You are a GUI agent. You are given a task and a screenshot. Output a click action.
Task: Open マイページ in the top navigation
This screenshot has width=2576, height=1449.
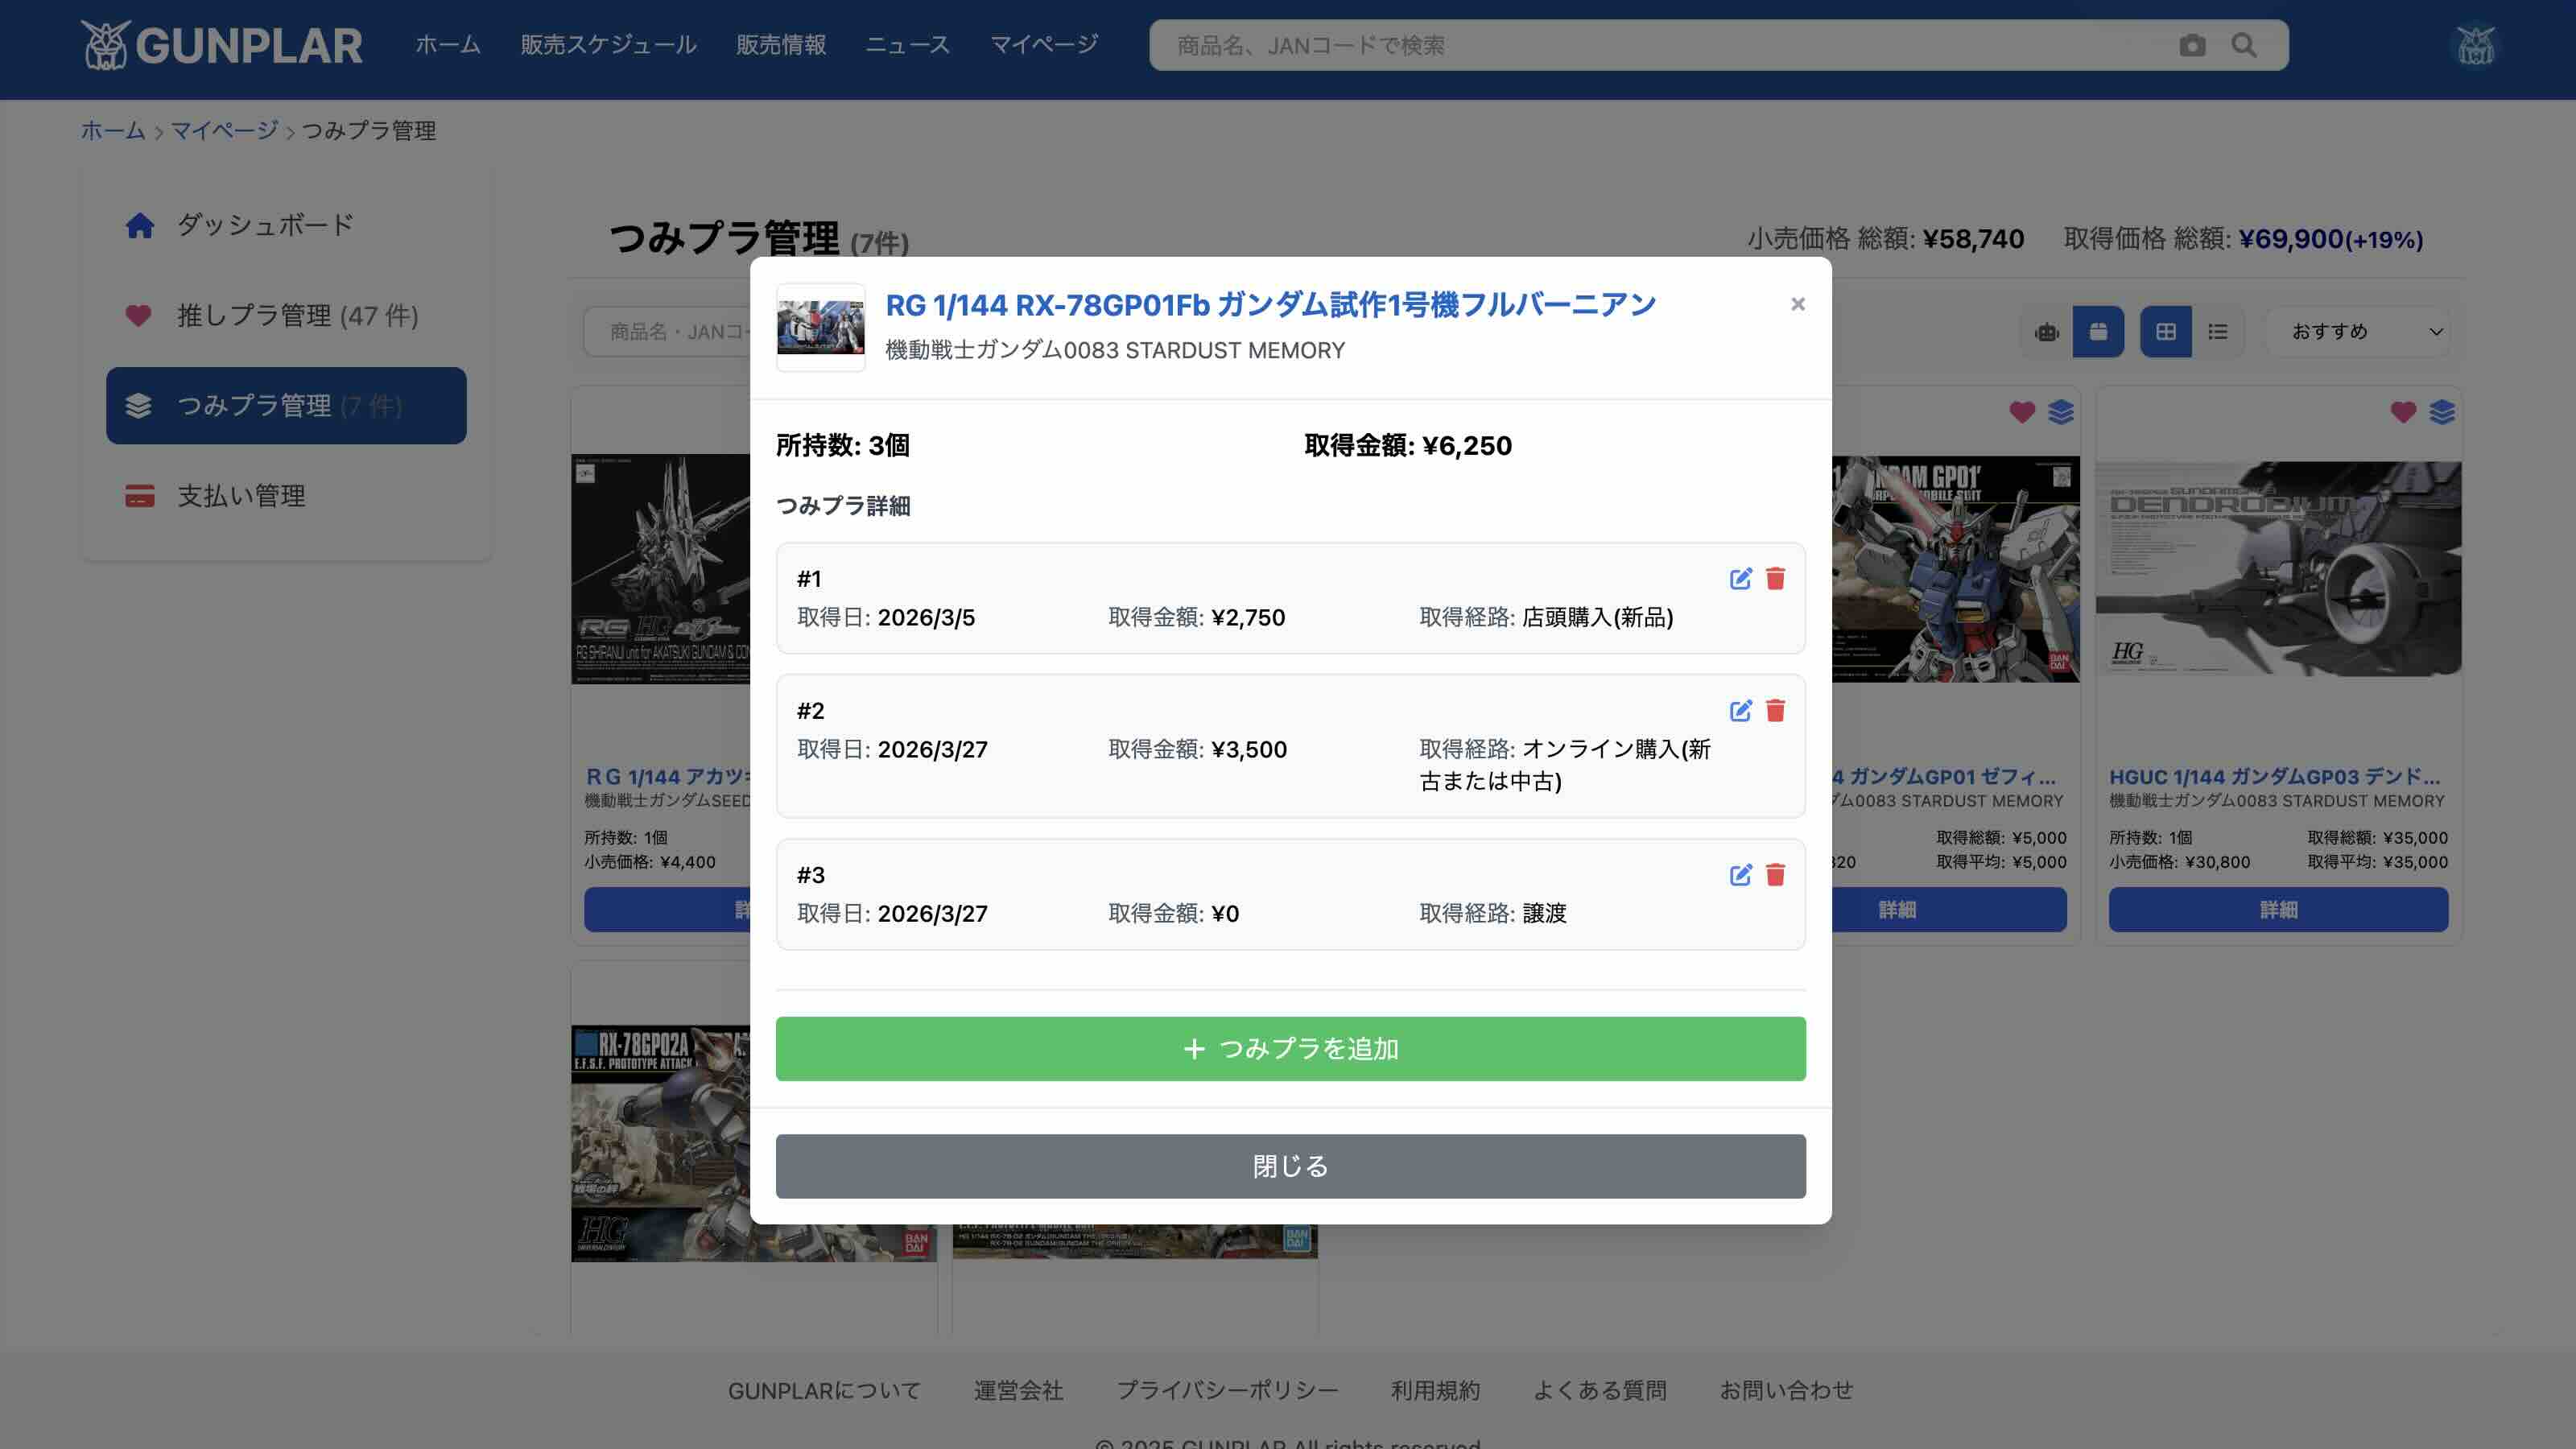coord(1044,45)
